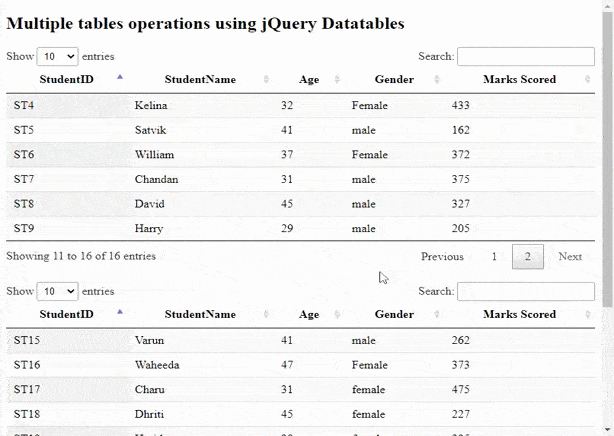Open first table's entries count dropdown
The height and width of the screenshot is (436, 614).
point(57,57)
